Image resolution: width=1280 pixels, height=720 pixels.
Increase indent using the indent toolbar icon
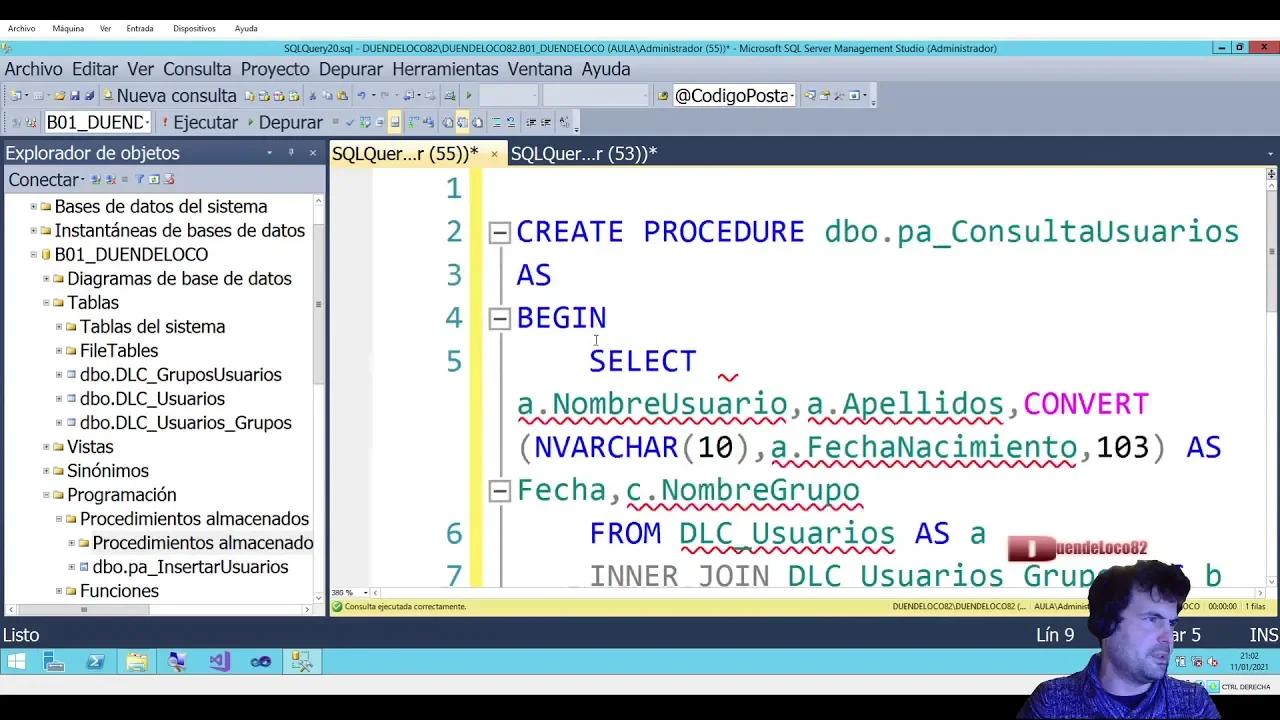(x=545, y=122)
